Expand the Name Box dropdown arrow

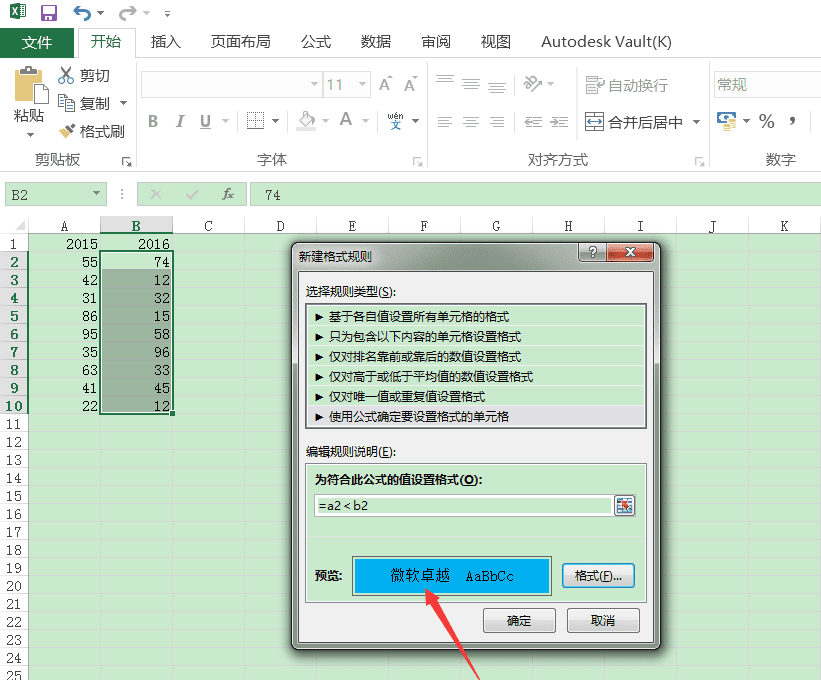click(96, 194)
